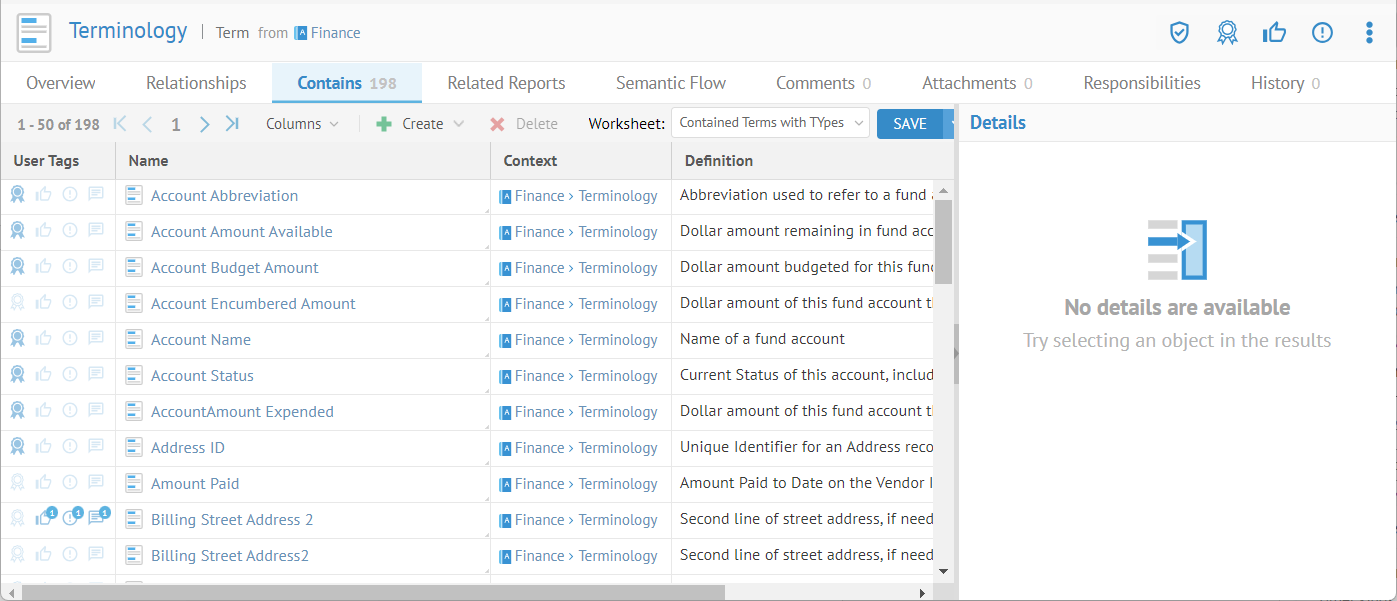
Task: Toggle thumbs-up tag on Billing Street Address 2
Action: [44, 518]
